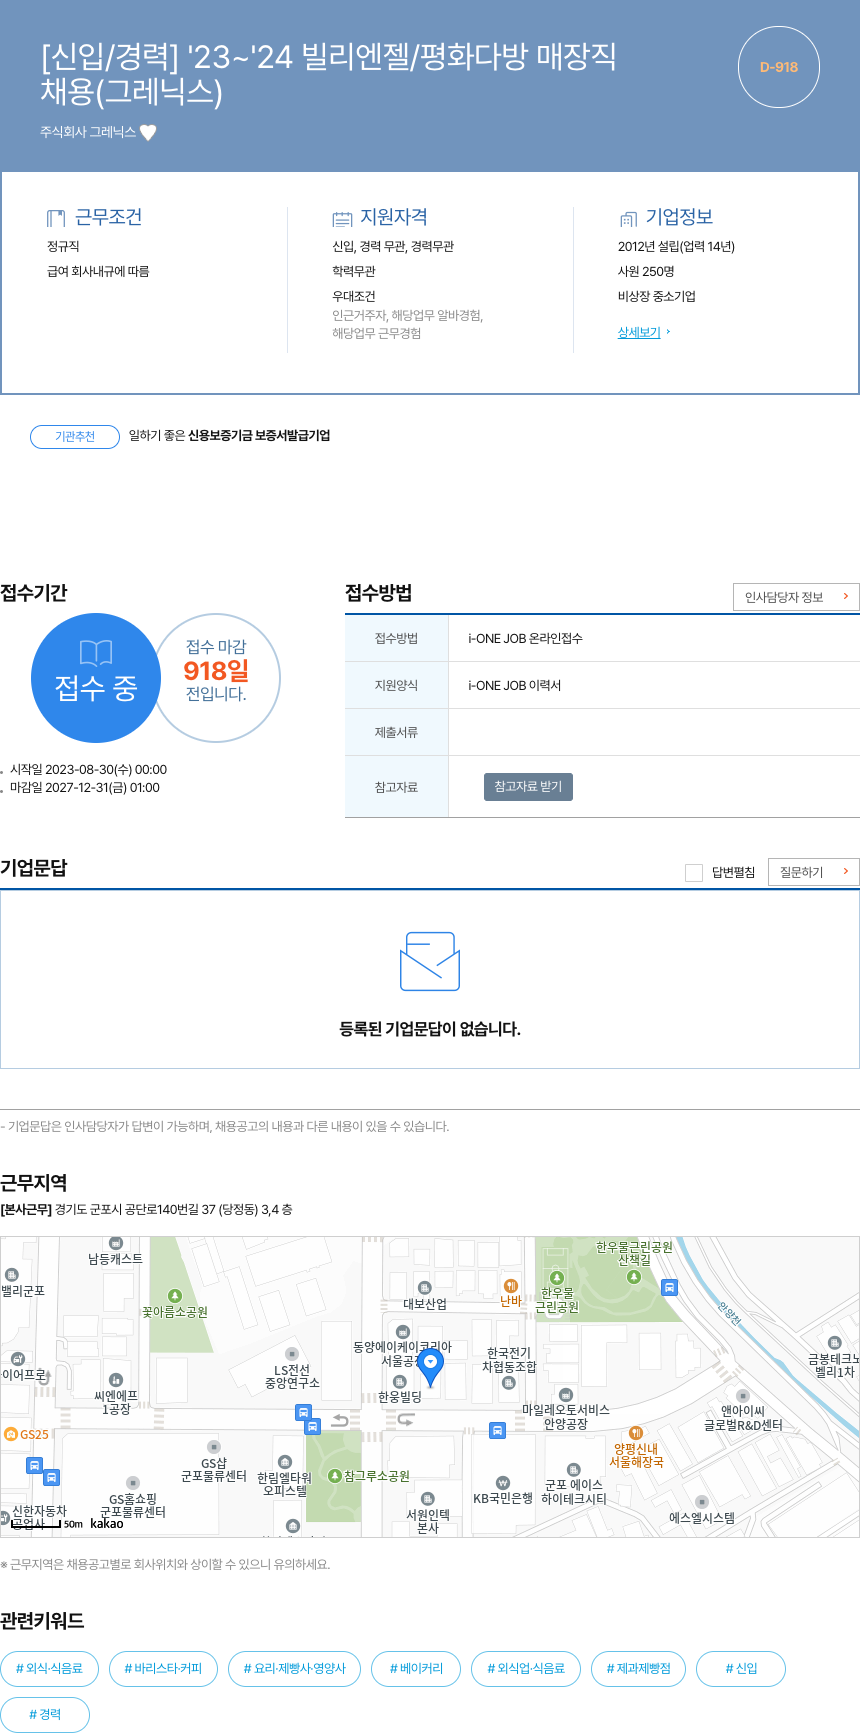The height and width of the screenshot is (1734, 860).
Task: Select the #요리·제빵사·영양사 keyword tag
Action: (295, 1668)
